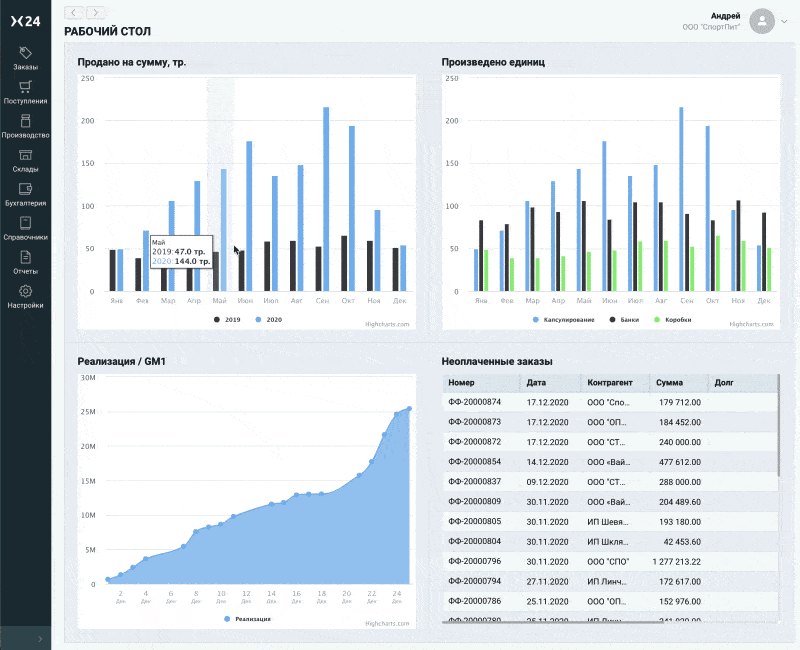Open the Настройки gear icon
Image resolution: width=800 pixels, height=650 pixels.
25,291
